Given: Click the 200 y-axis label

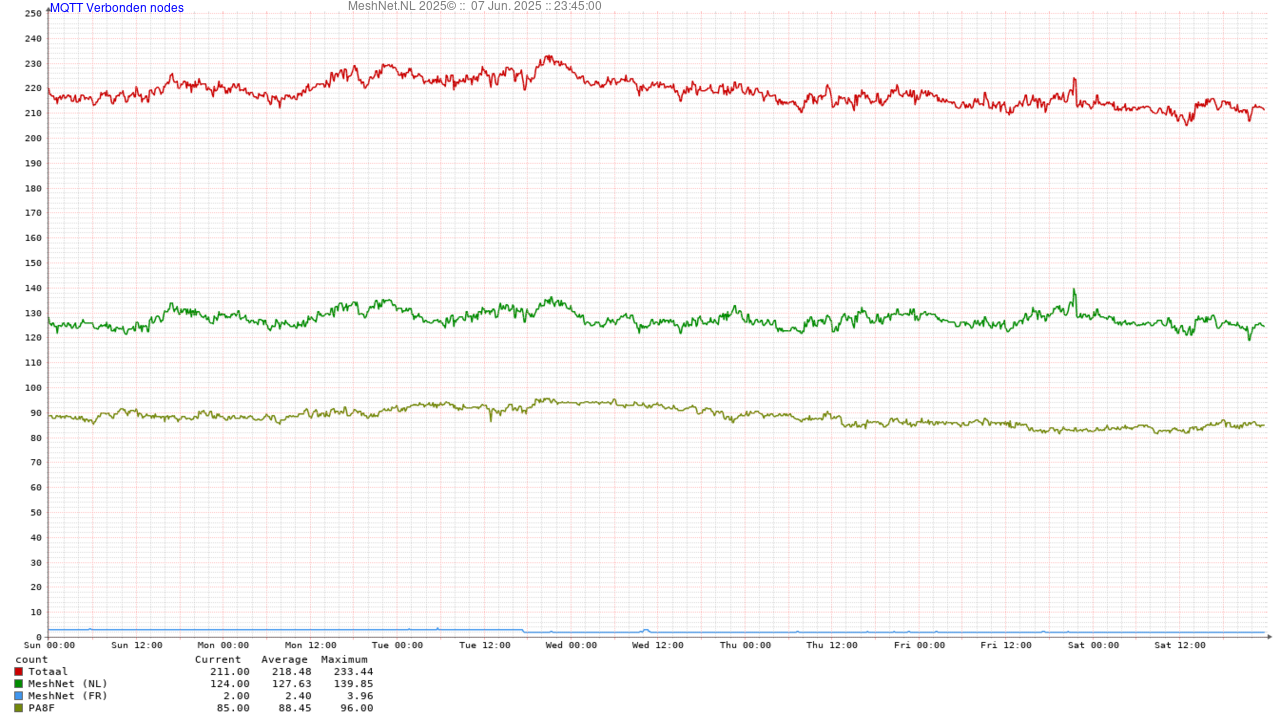Looking at the screenshot, I should [33, 138].
